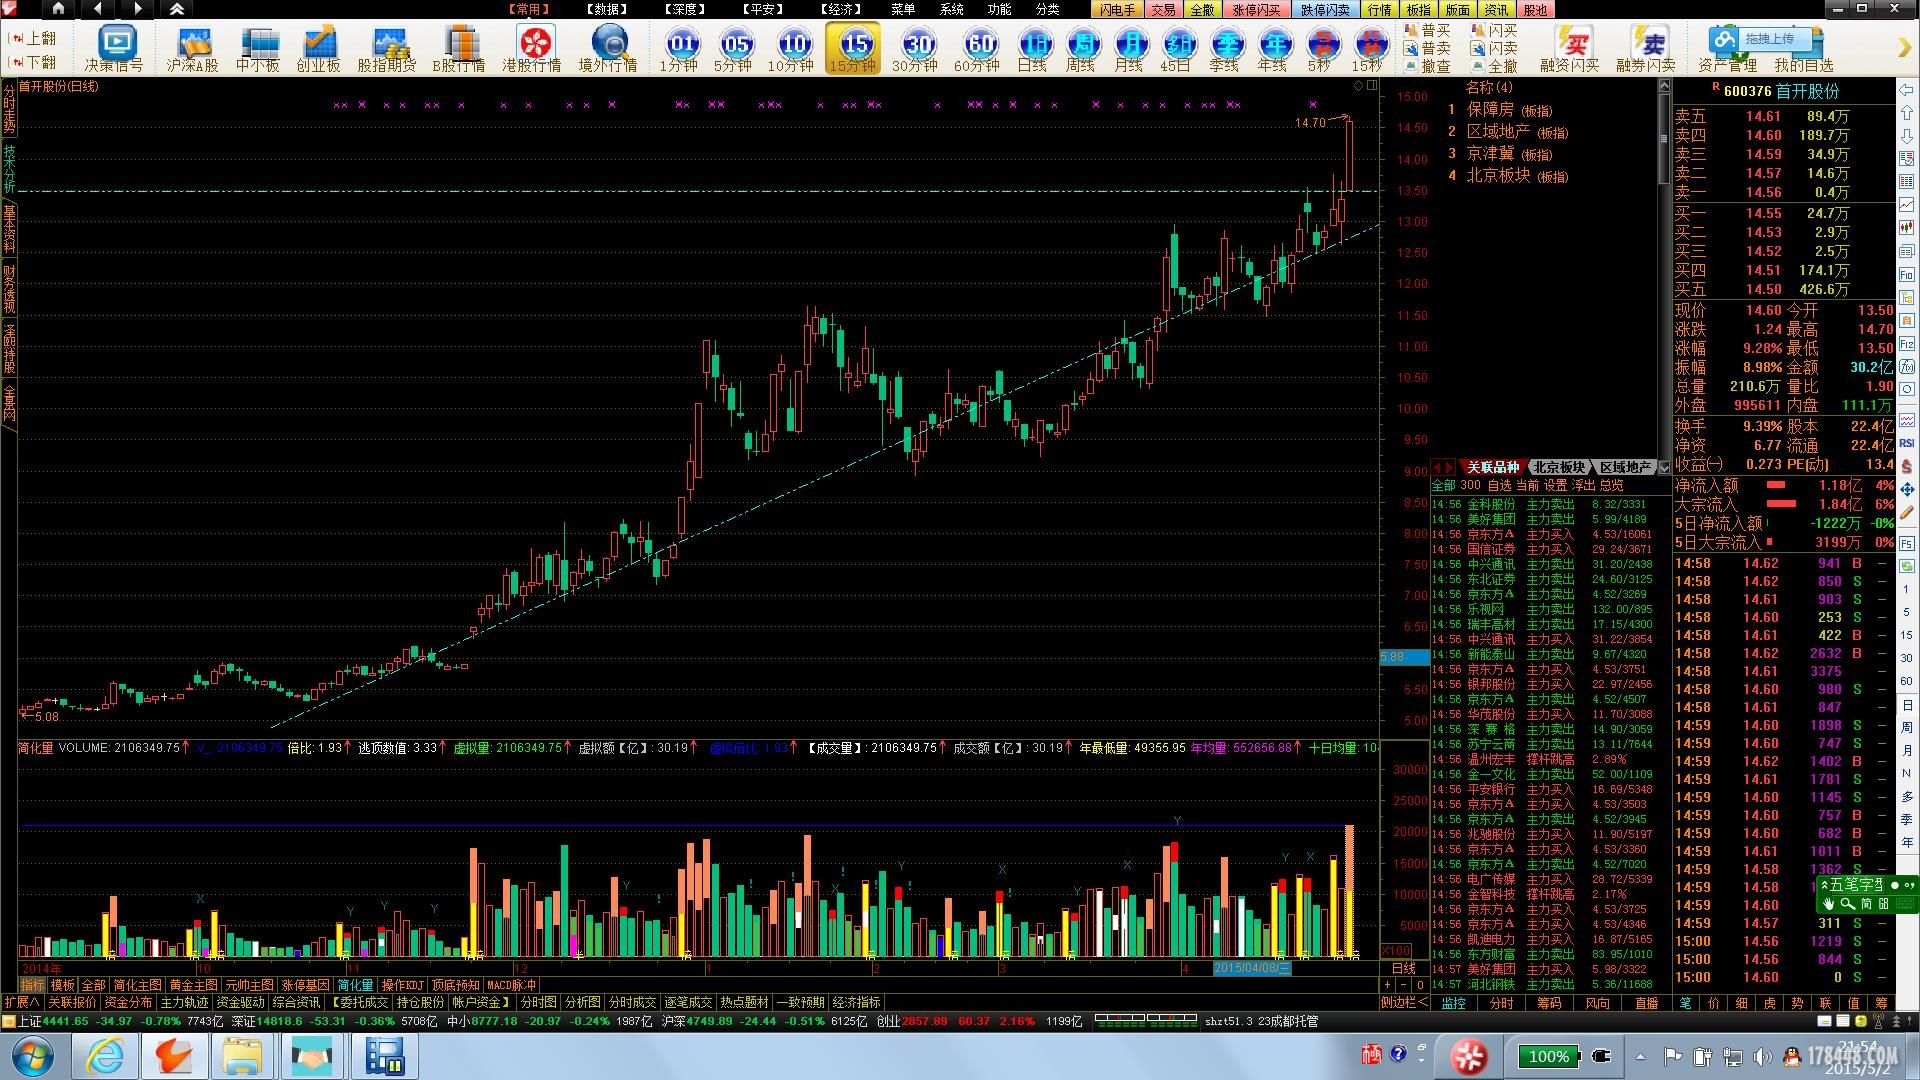Open 股指期货 index futures icon
The width and height of the screenshot is (1920, 1080).
coord(387,48)
